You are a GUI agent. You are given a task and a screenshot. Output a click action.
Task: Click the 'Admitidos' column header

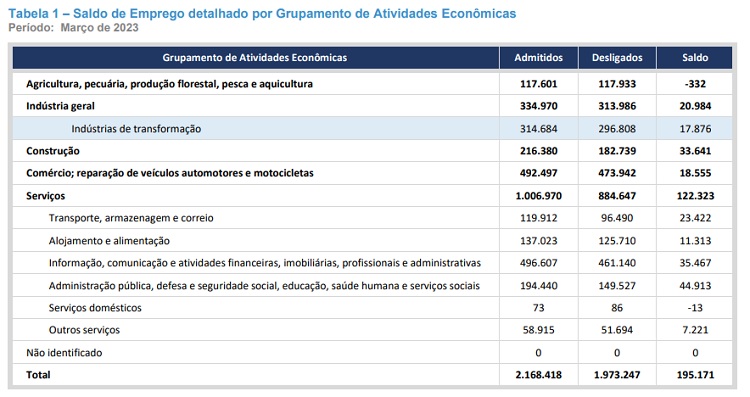[x=539, y=58]
